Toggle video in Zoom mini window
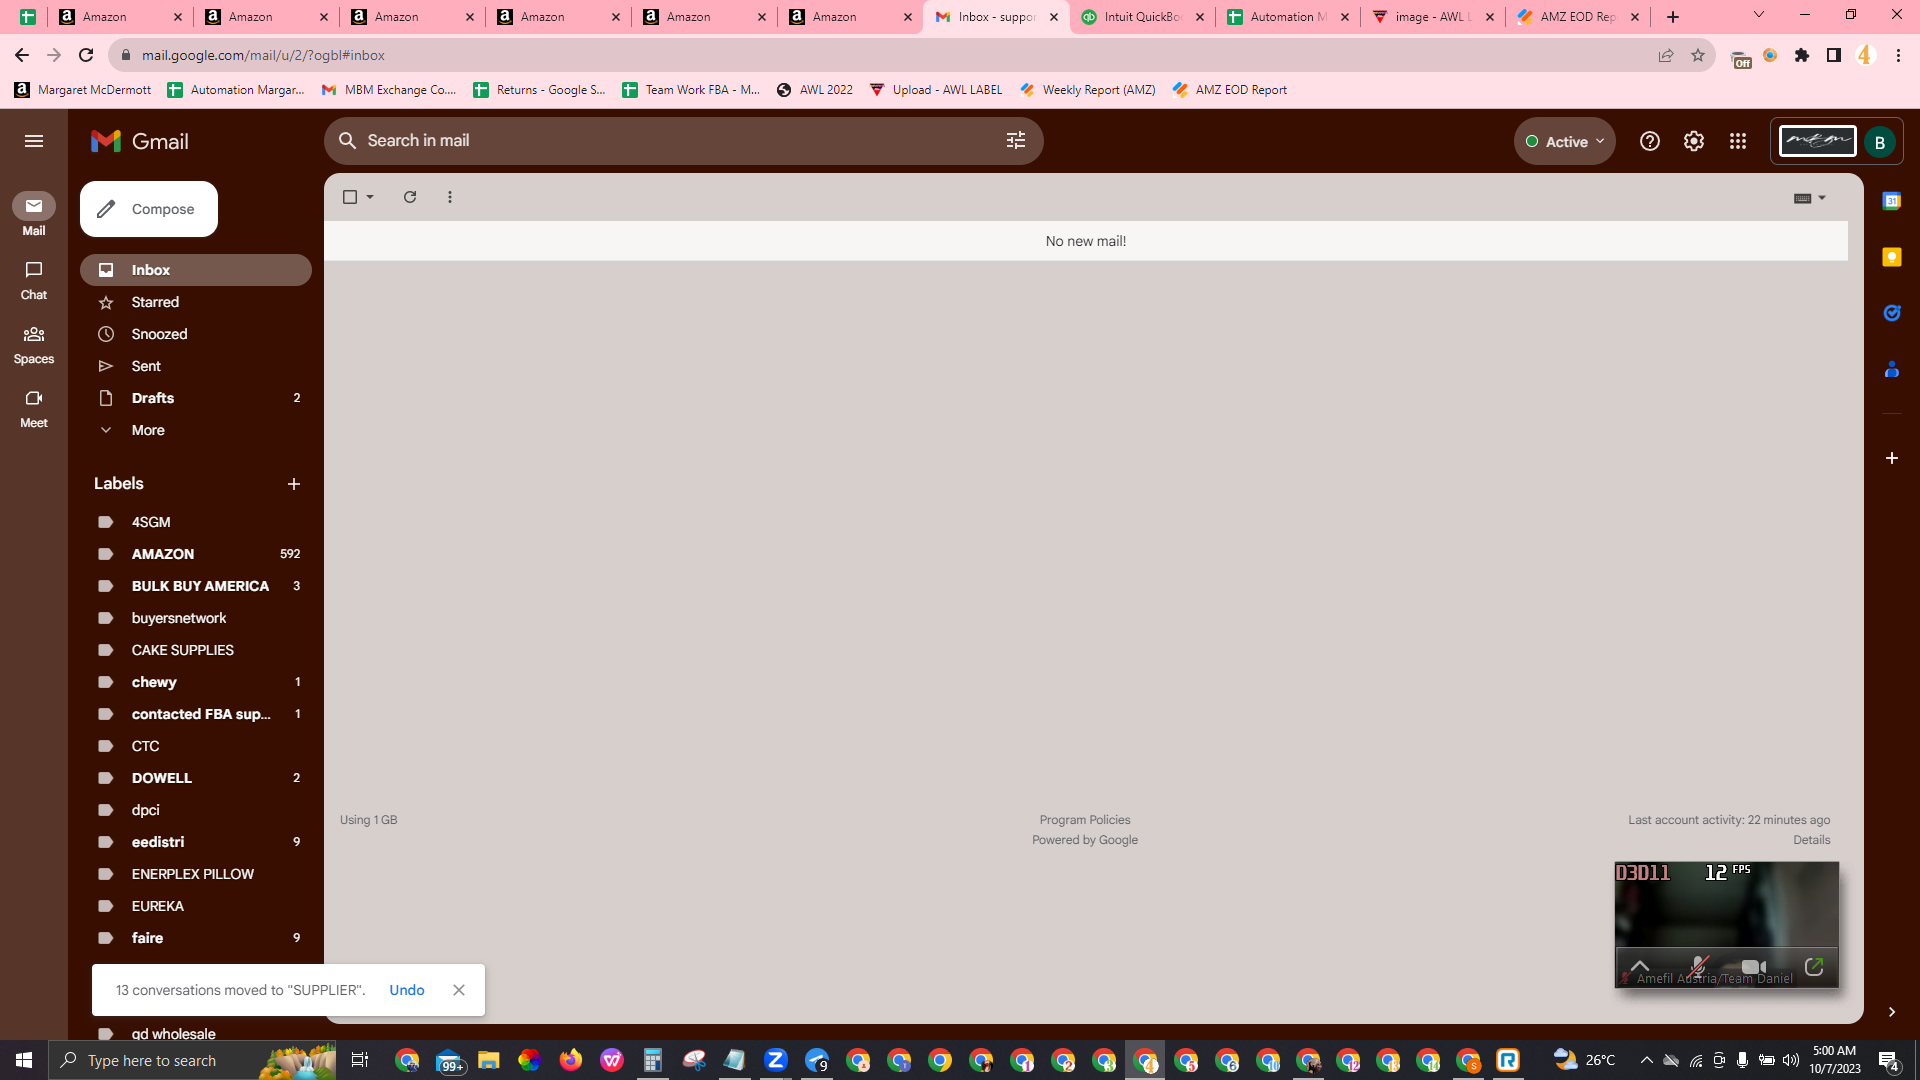Viewport: 1920px width, 1080px height. pos(1753,966)
